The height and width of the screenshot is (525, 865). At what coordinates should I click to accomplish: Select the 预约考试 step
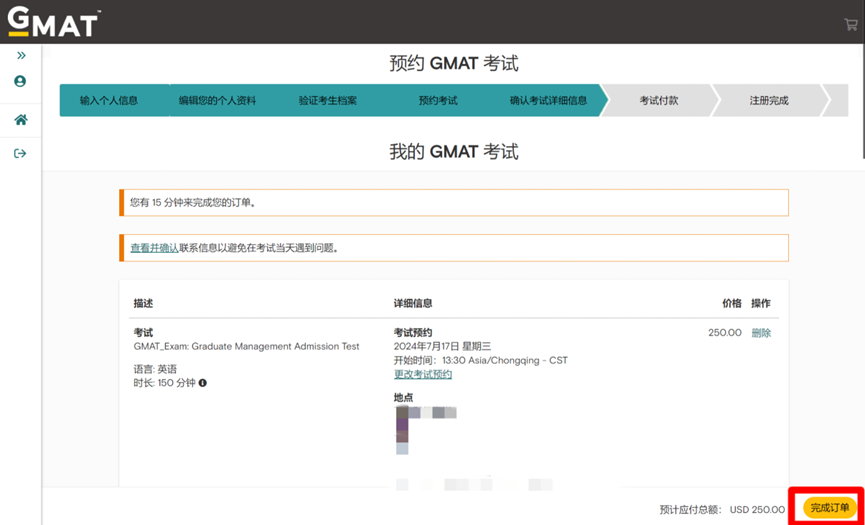pos(438,100)
